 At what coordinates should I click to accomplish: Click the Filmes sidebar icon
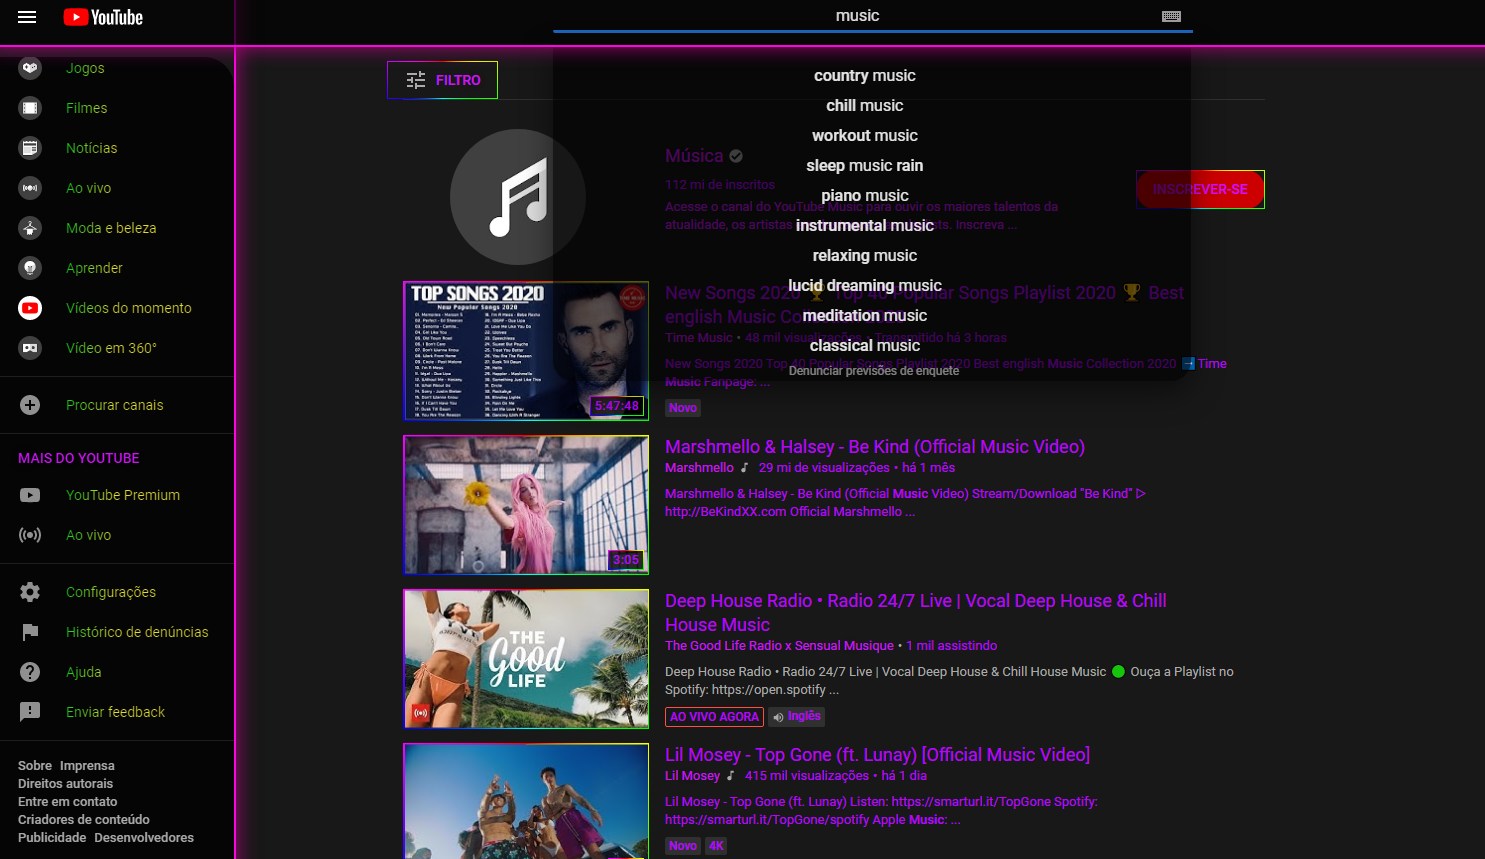(x=30, y=108)
